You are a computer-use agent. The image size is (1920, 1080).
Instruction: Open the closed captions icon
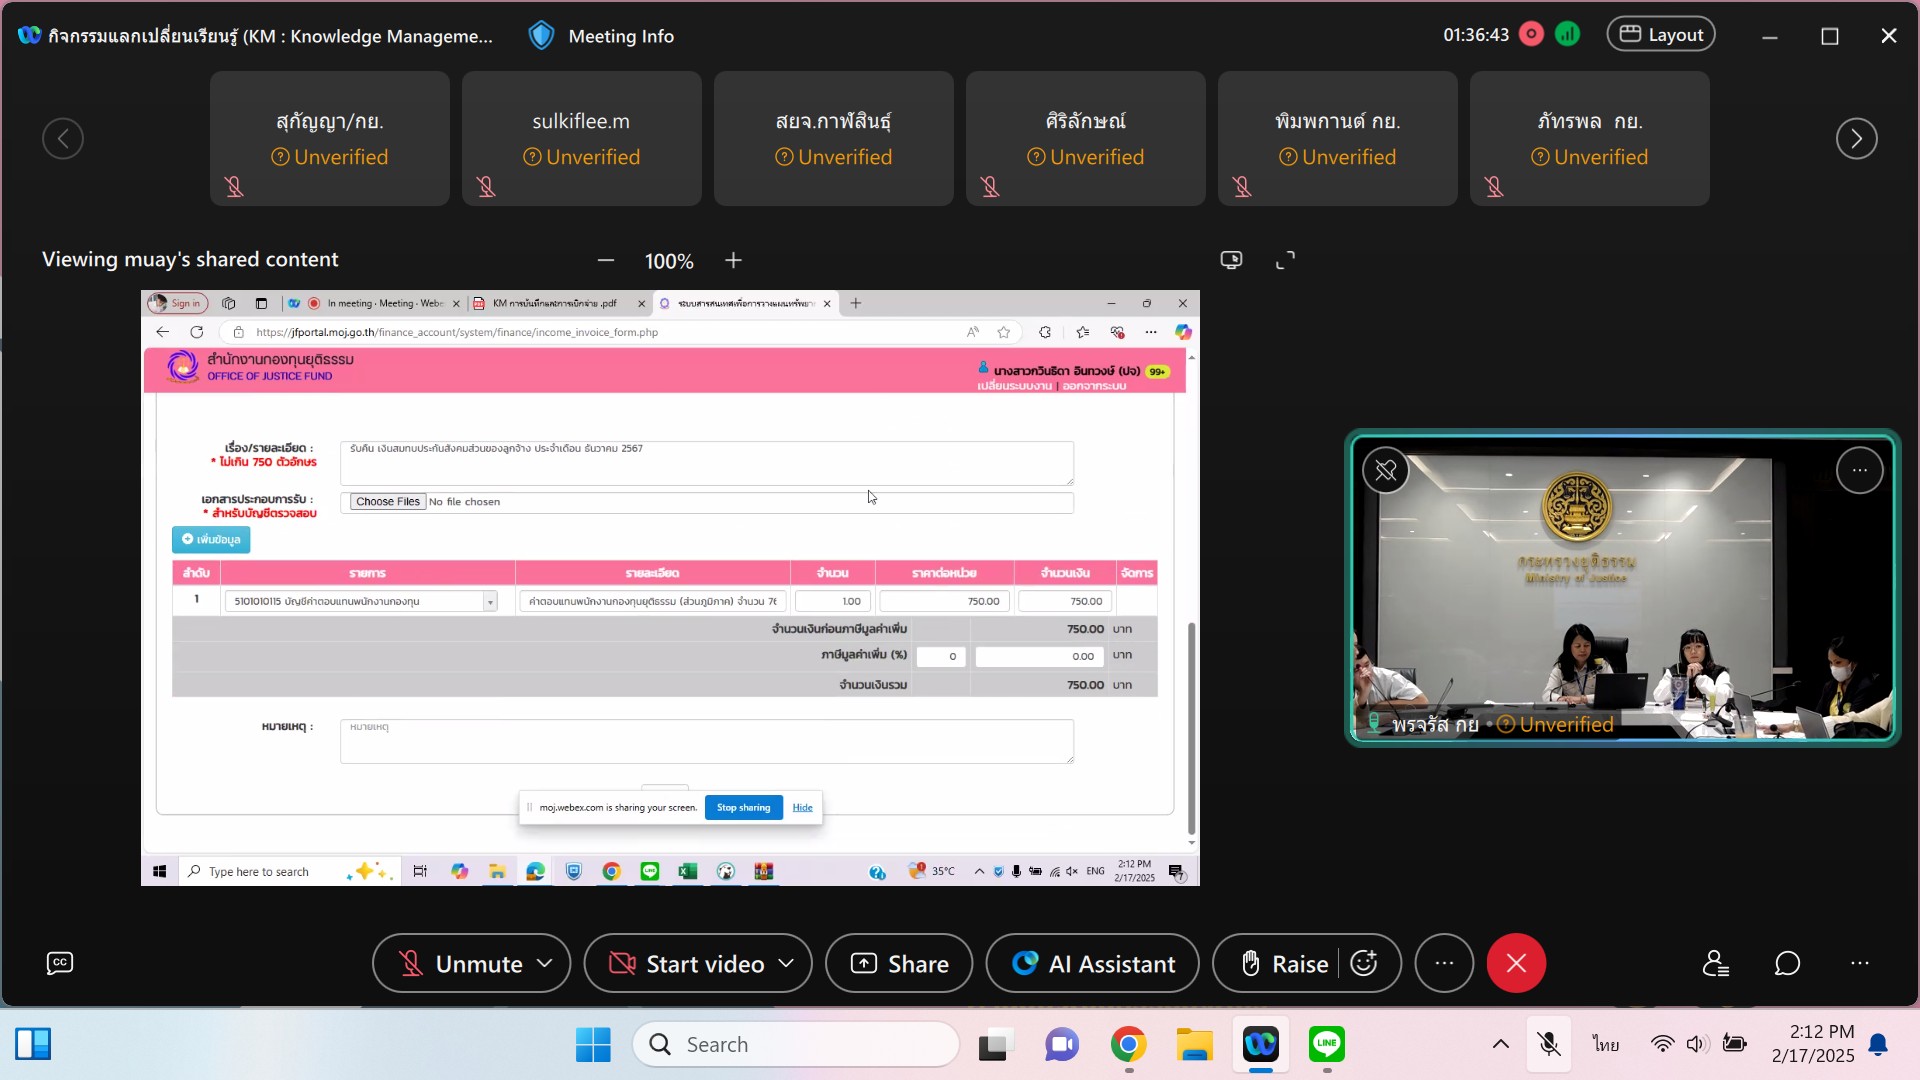pyautogui.click(x=60, y=963)
